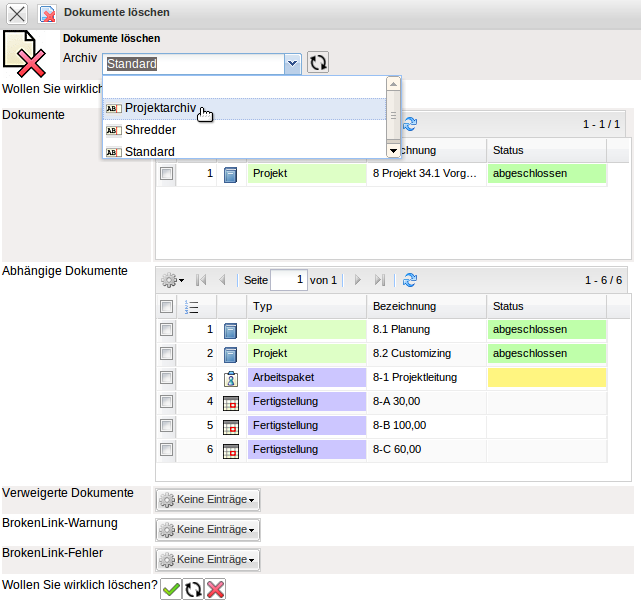Image resolution: width=641 pixels, height=603 pixels.
Task: Choose Projektarchiv from the archive list
Action: click(x=160, y=108)
